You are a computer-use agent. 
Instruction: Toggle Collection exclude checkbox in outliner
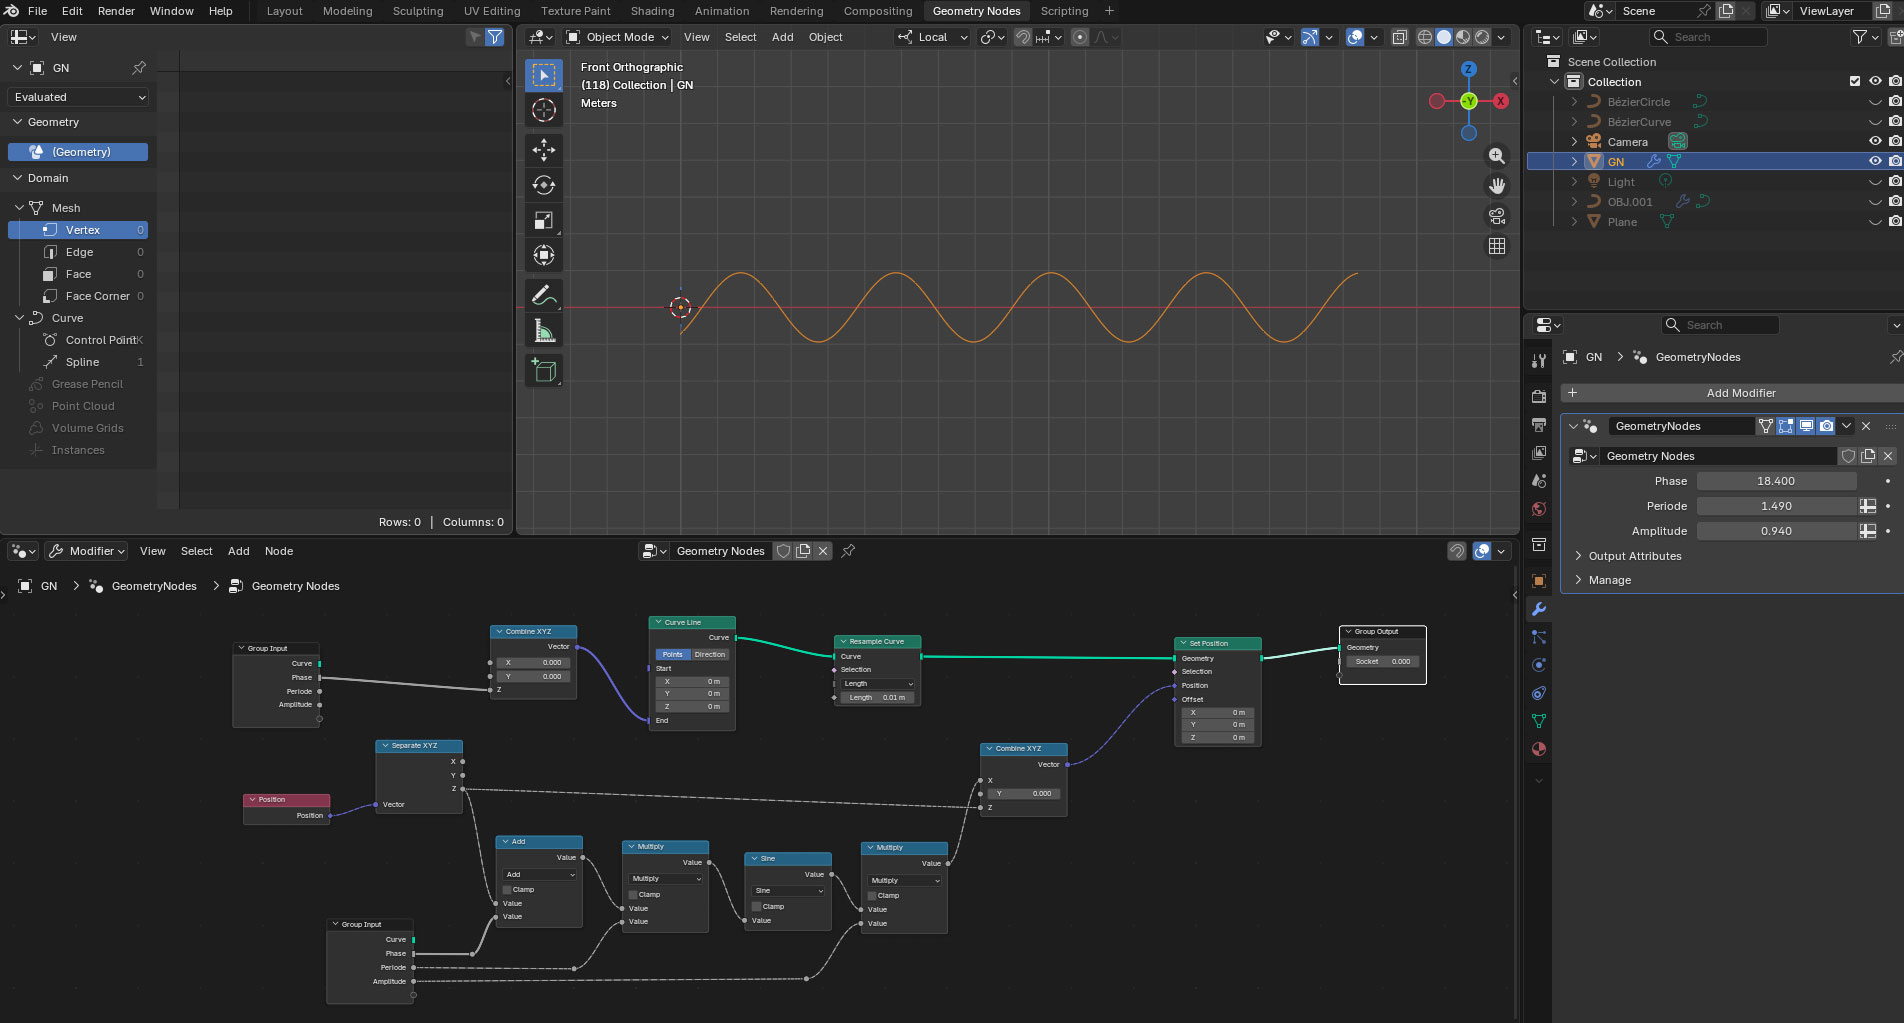point(1855,82)
